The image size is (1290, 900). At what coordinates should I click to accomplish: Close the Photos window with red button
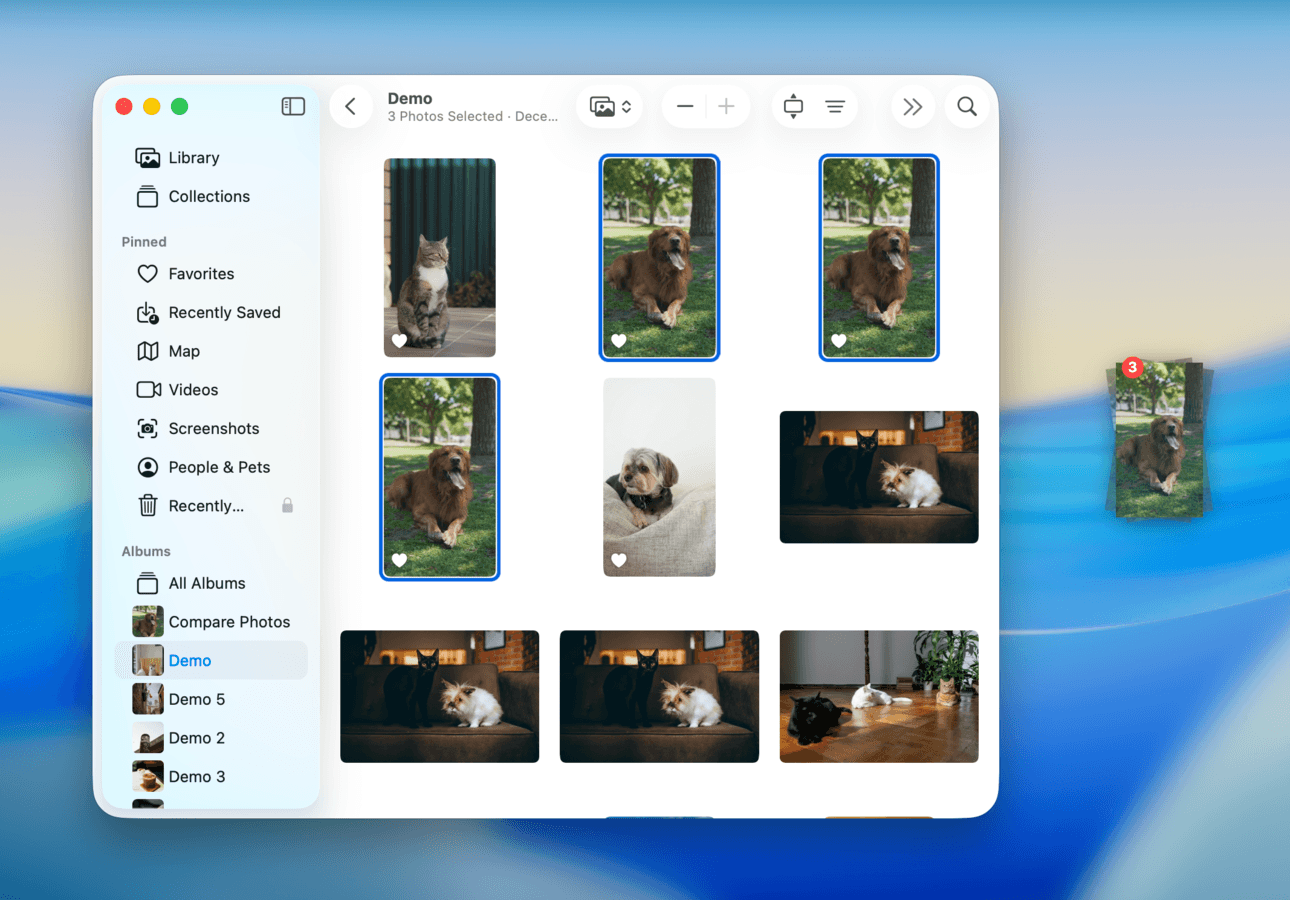(124, 106)
